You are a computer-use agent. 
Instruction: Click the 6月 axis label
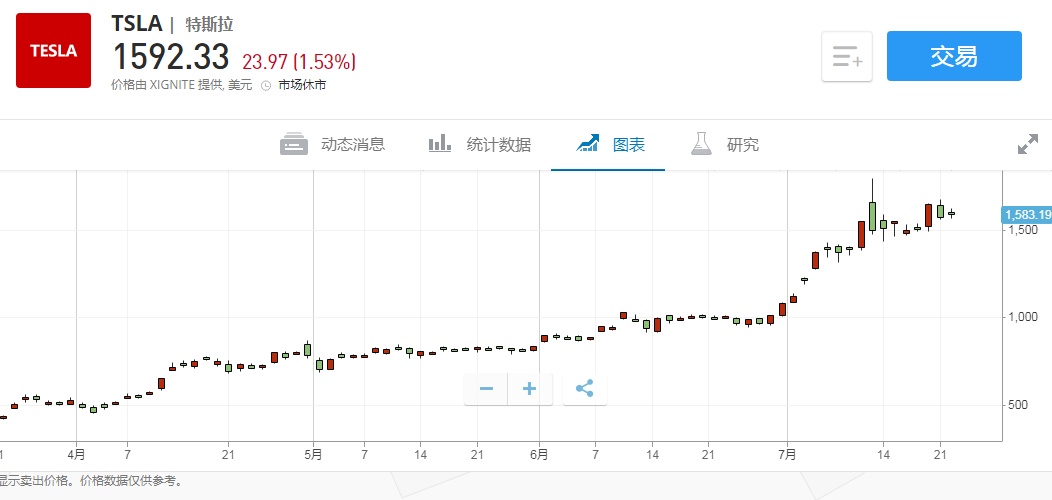539,454
